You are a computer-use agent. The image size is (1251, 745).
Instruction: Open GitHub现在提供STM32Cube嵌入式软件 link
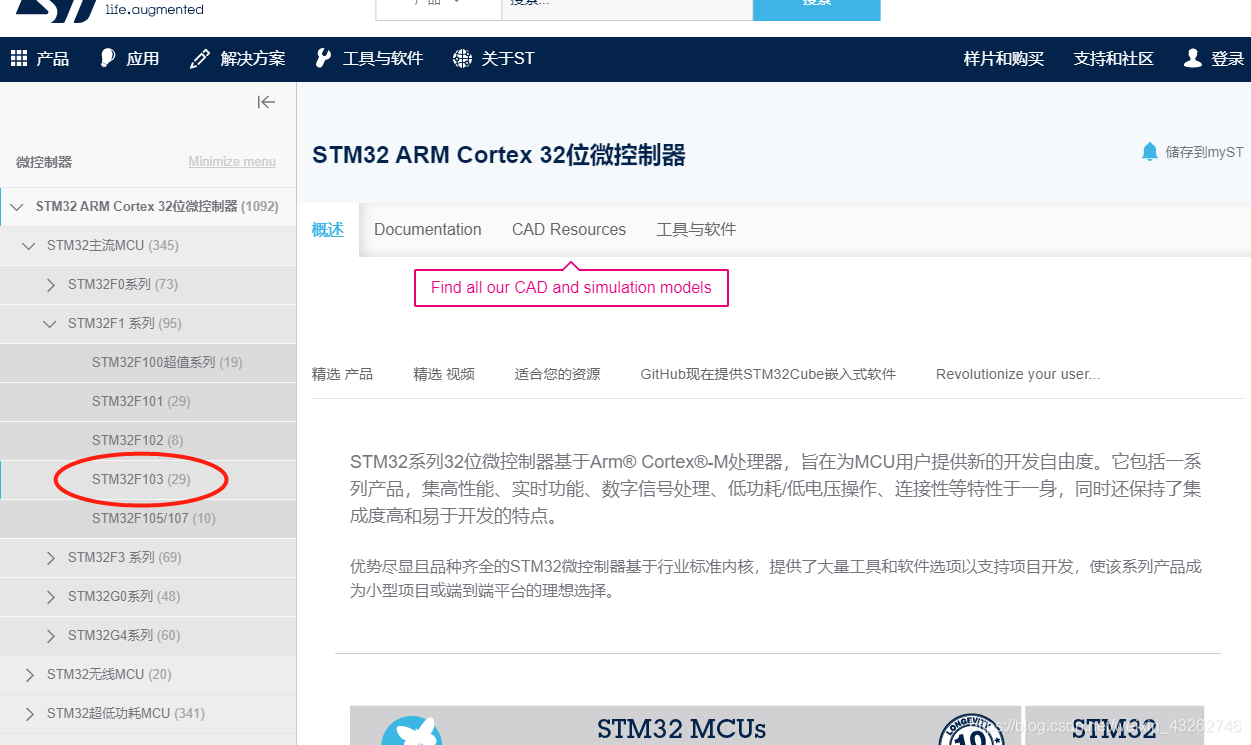tap(768, 374)
